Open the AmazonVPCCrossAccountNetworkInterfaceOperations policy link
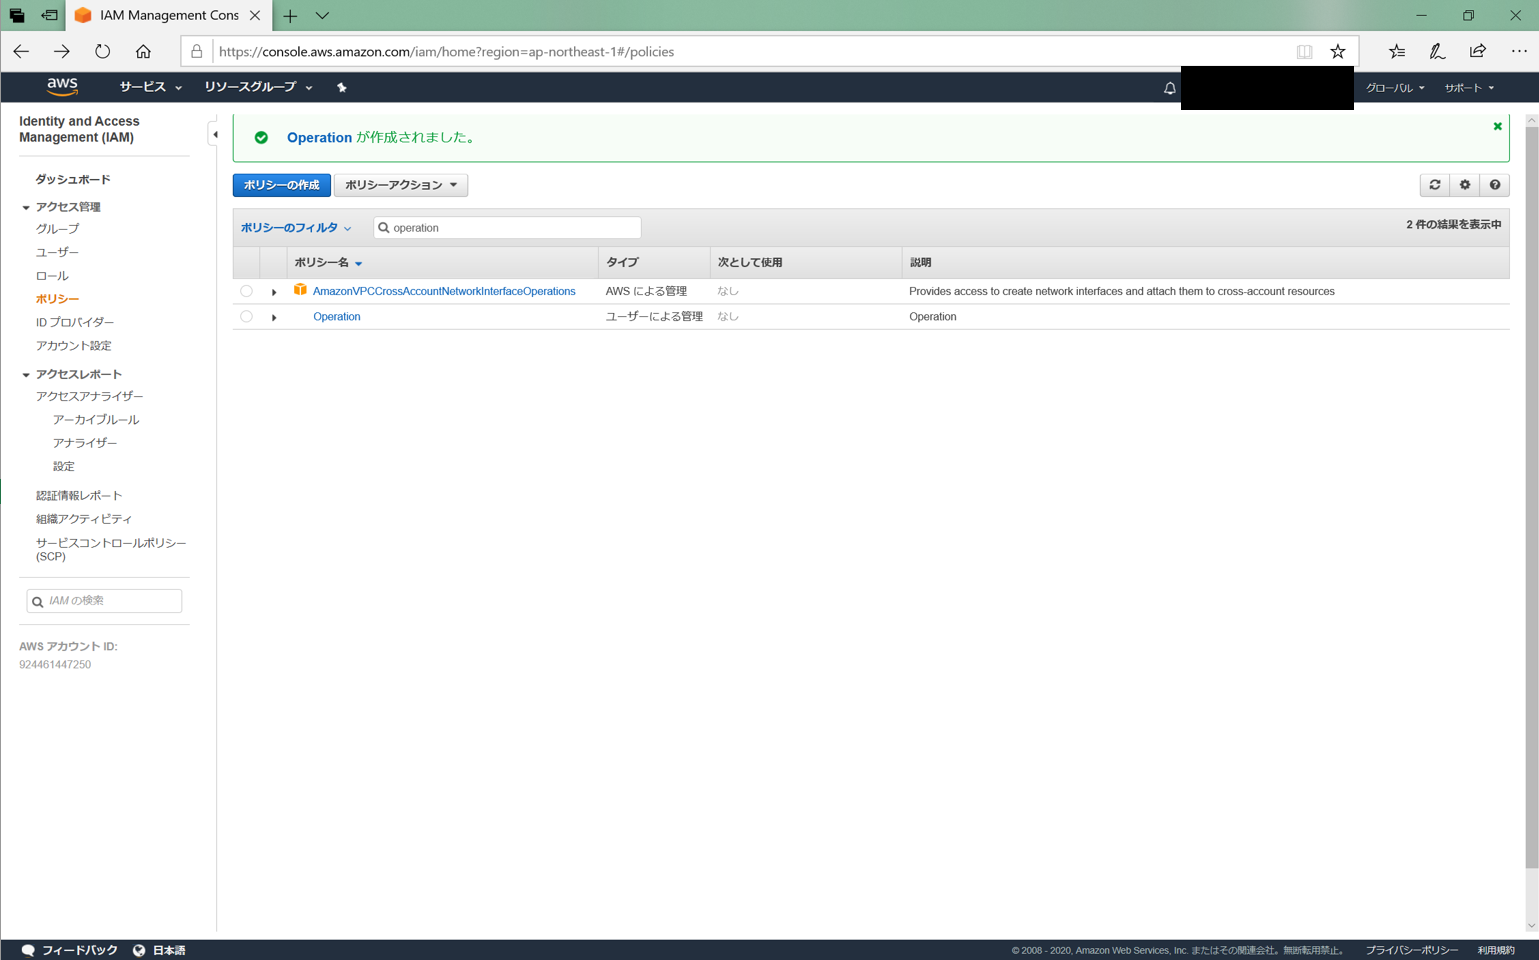 (444, 291)
